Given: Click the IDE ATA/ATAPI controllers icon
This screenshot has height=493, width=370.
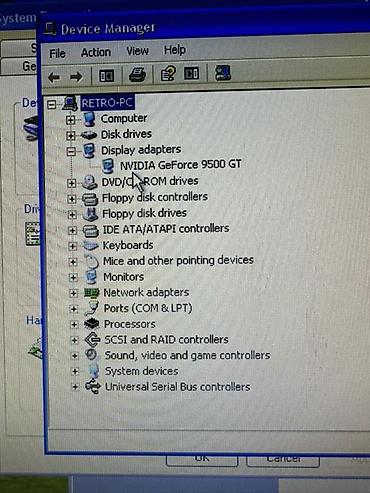Looking at the screenshot, I should click(90, 230).
